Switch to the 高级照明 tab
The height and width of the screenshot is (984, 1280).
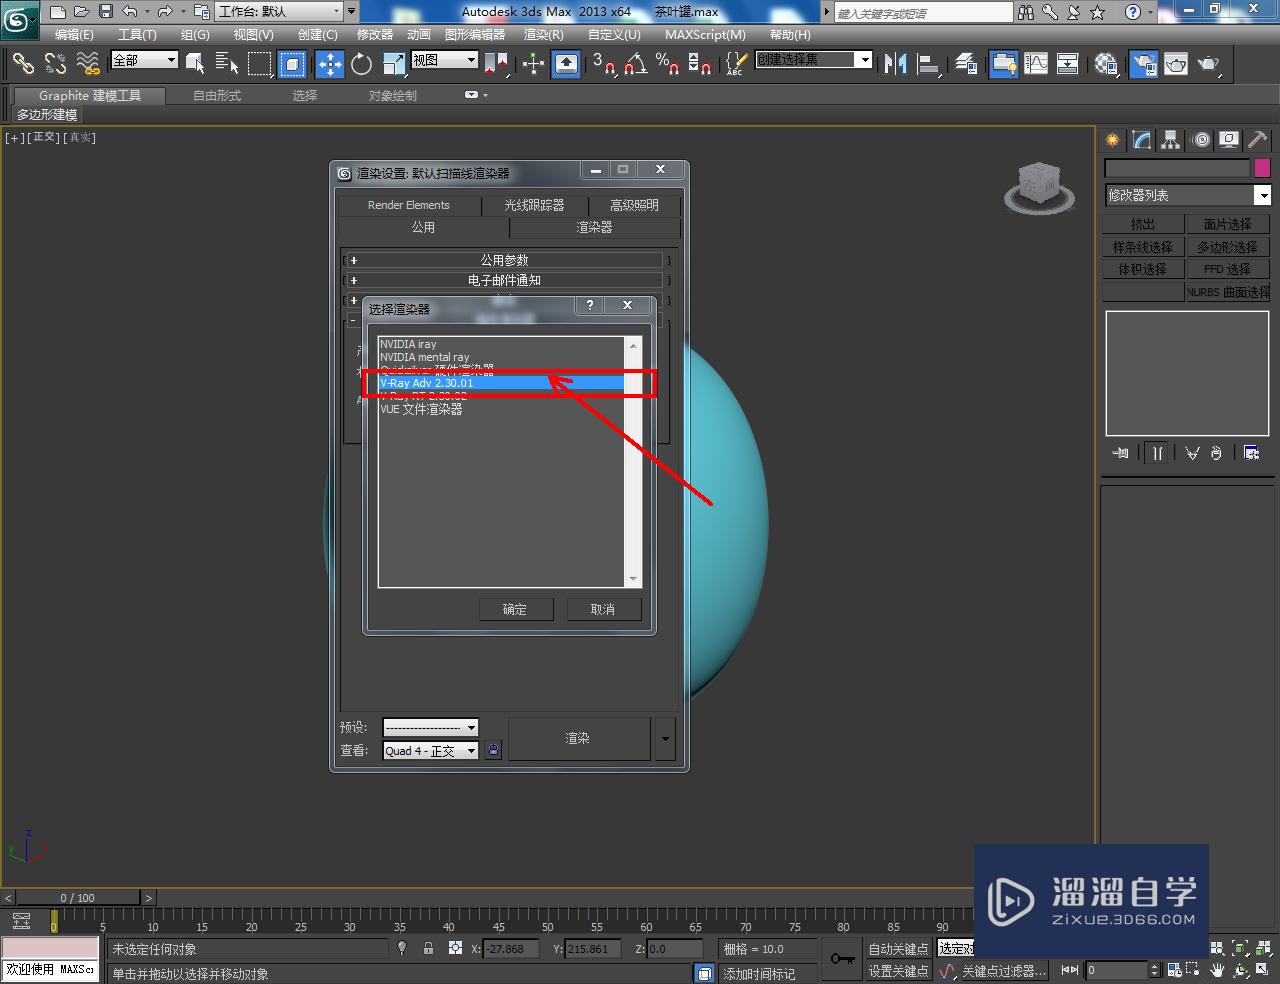[634, 205]
